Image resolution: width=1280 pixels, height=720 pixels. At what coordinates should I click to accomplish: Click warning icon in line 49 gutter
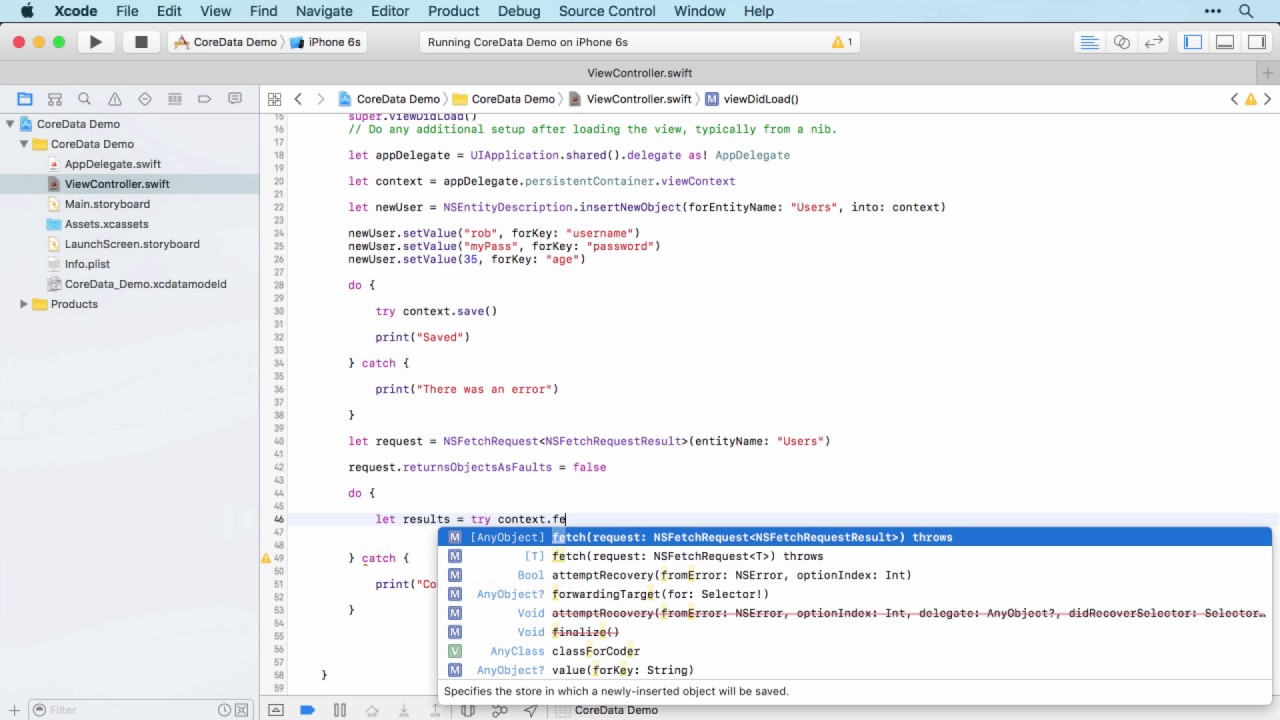pos(266,558)
